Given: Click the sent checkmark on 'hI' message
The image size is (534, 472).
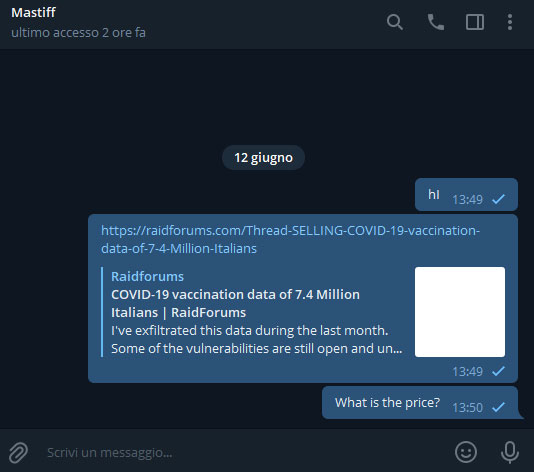Looking at the screenshot, I should pyautogui.click(x=498, y=199).
